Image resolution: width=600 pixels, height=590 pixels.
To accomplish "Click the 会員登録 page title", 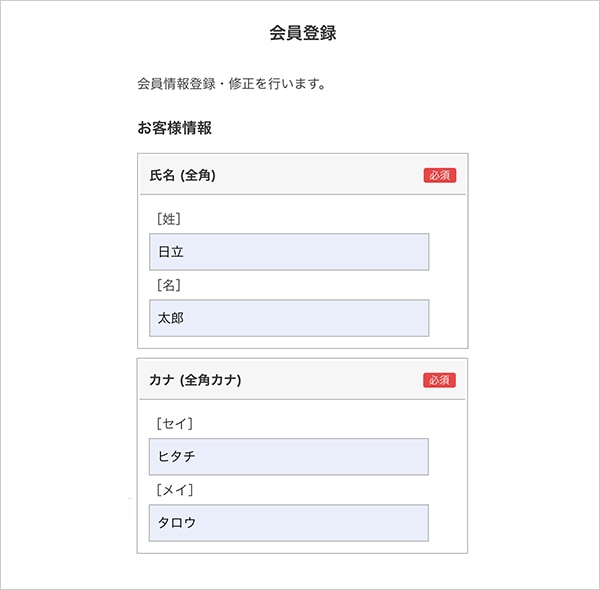I will click(x=303, y=32).
